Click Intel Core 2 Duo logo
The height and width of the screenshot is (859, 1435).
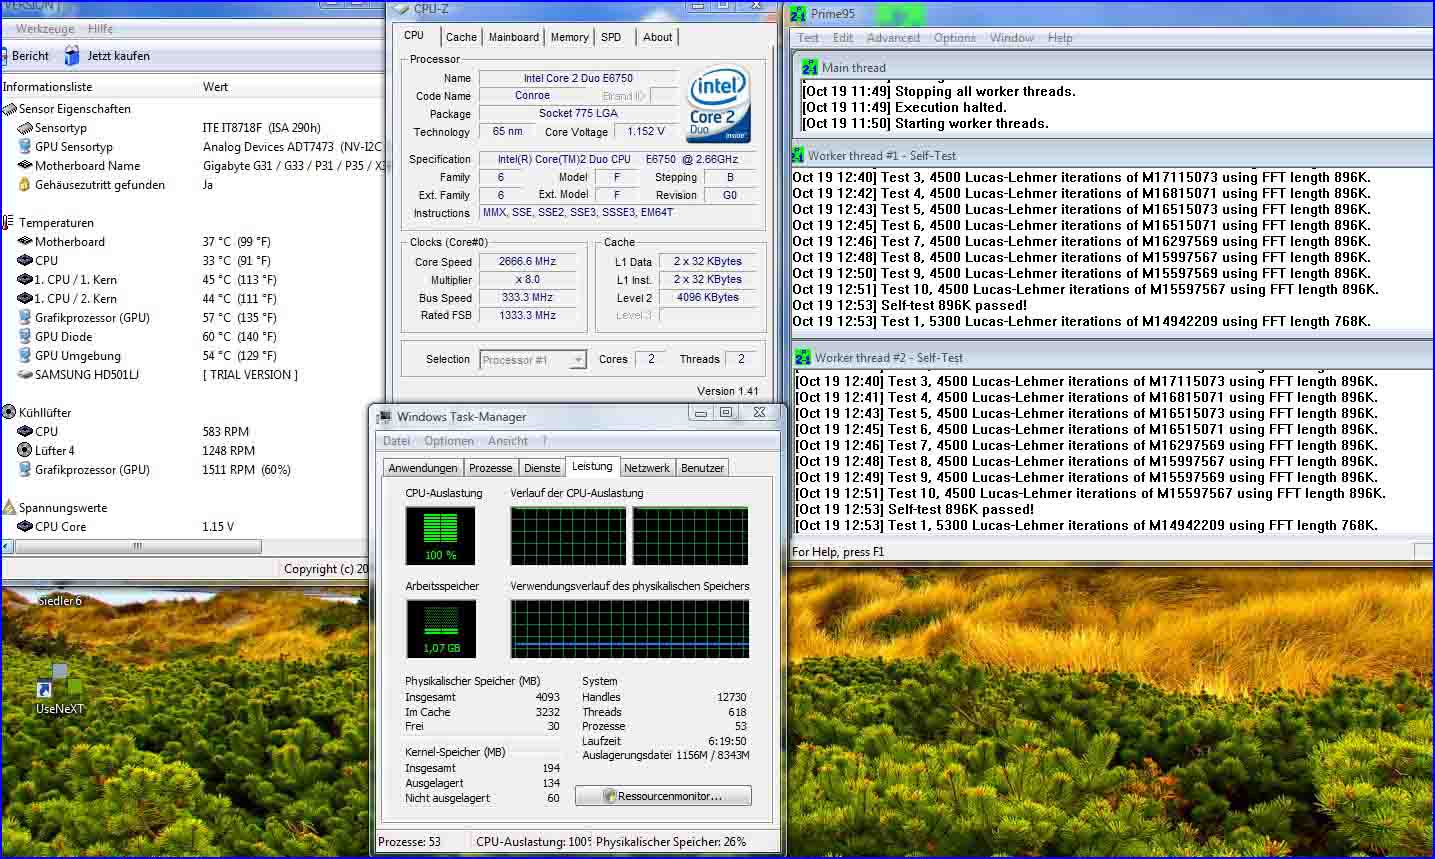718,105
